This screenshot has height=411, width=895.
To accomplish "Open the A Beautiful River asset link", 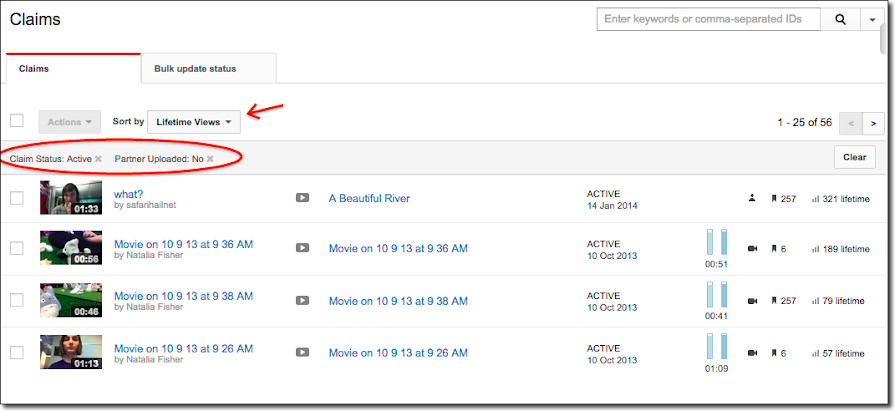I will point(369,198).
